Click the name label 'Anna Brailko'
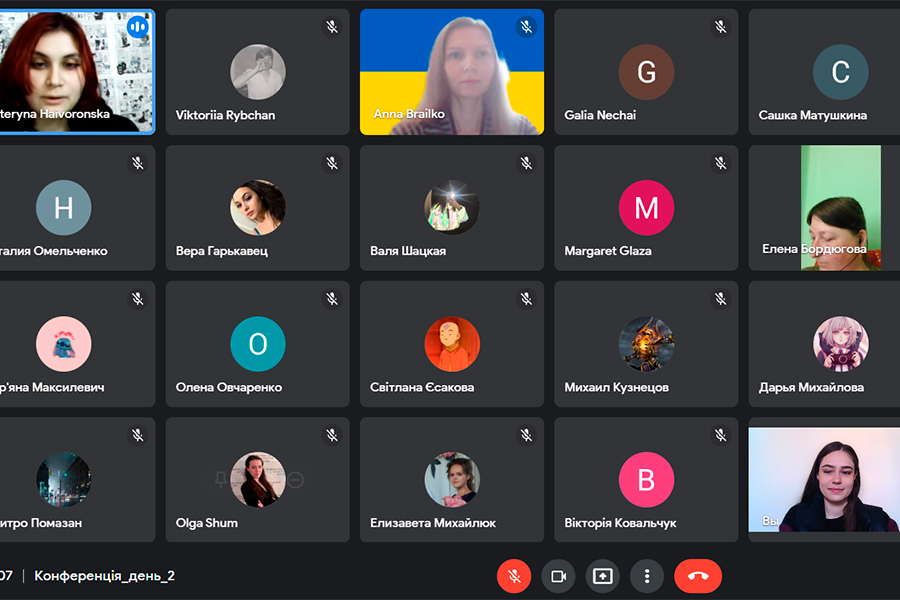 [409, 114]
